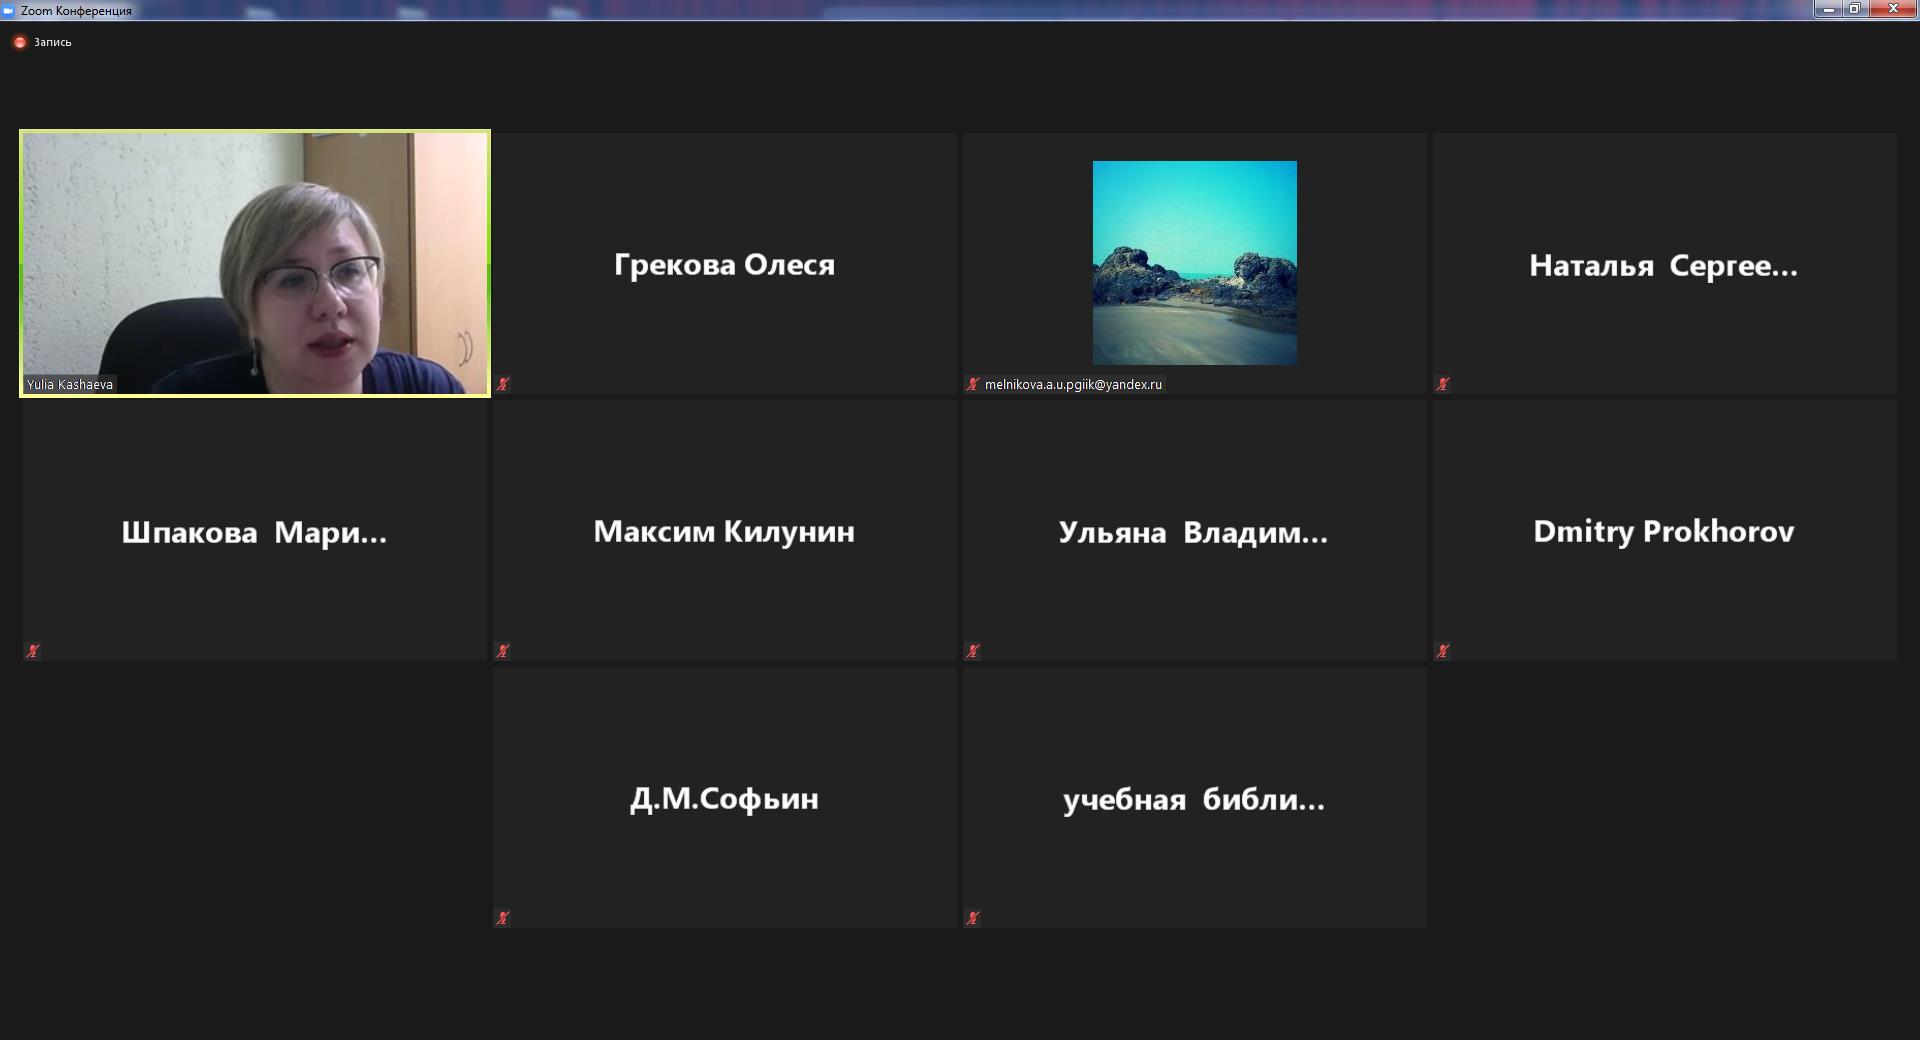Viewport: 1920px width, 1040px height.
Task: Click muted mic icon on melnikova tile
Action: (x=973, y=384)
